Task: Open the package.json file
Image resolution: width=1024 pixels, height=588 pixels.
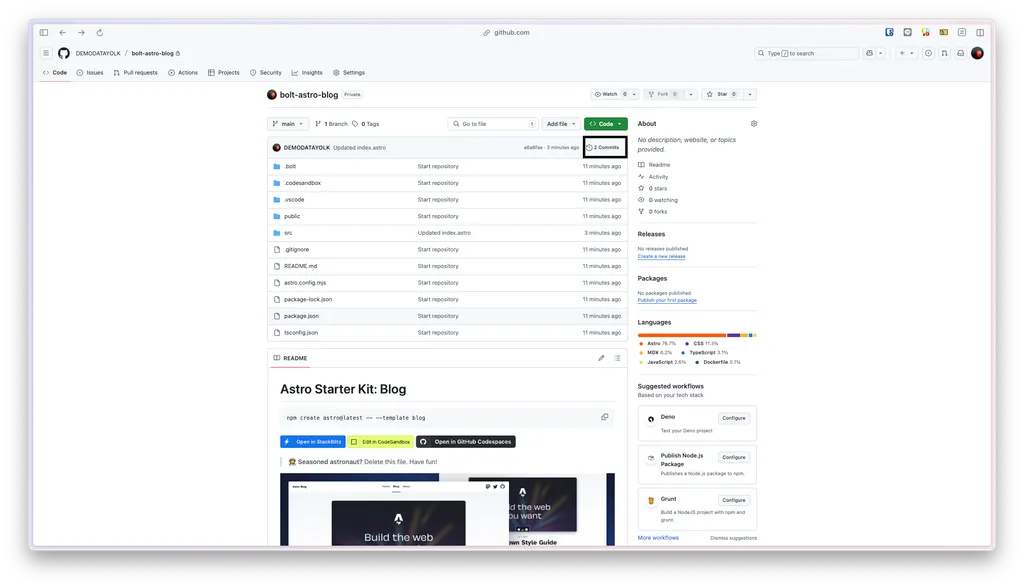Action: pos(301,316)
